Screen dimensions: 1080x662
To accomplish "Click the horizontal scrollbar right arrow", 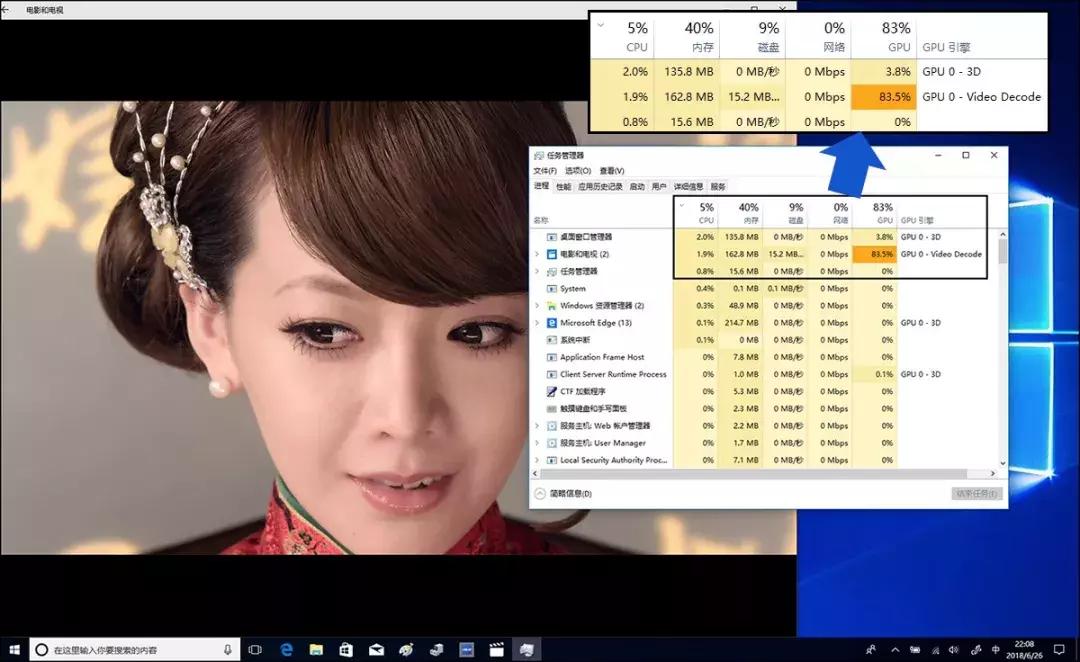I will (x=993, y=474).
